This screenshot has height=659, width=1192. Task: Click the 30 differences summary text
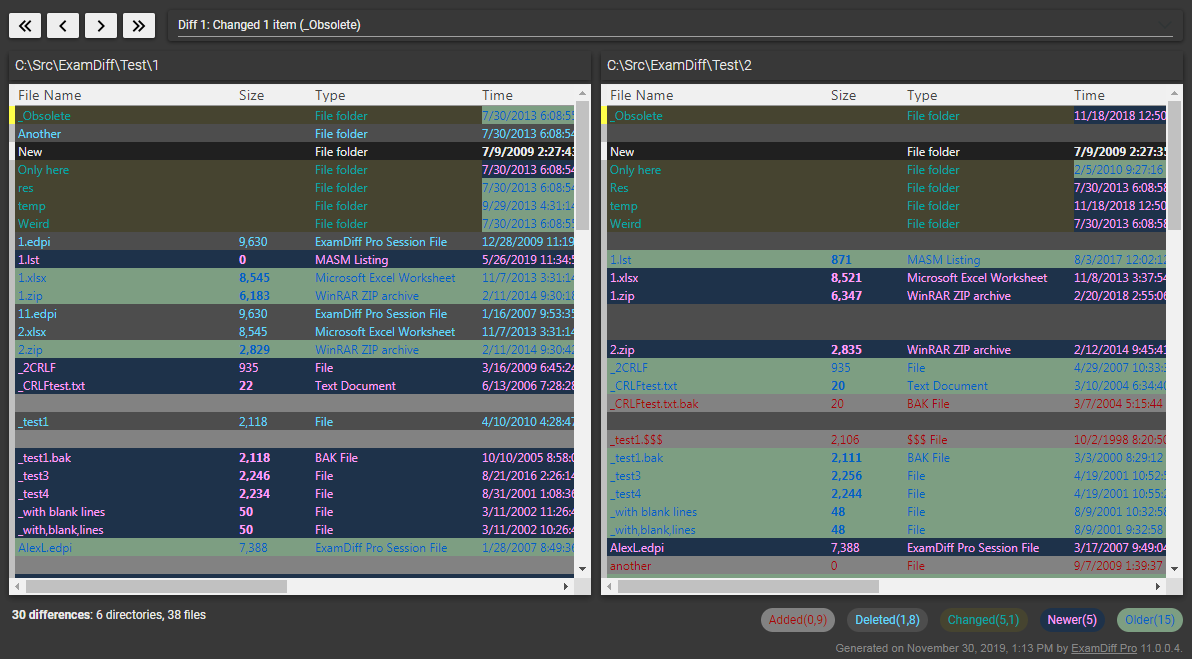pos(109,615)
